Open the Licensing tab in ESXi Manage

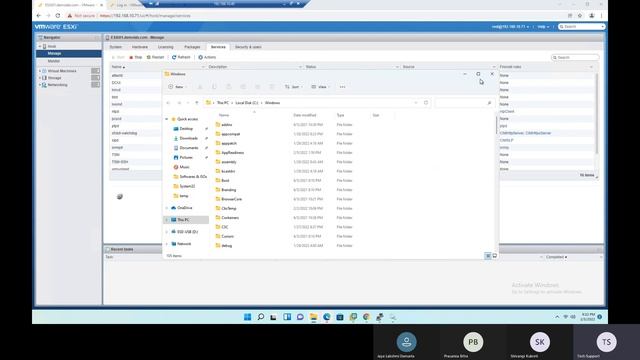(166, 47)
